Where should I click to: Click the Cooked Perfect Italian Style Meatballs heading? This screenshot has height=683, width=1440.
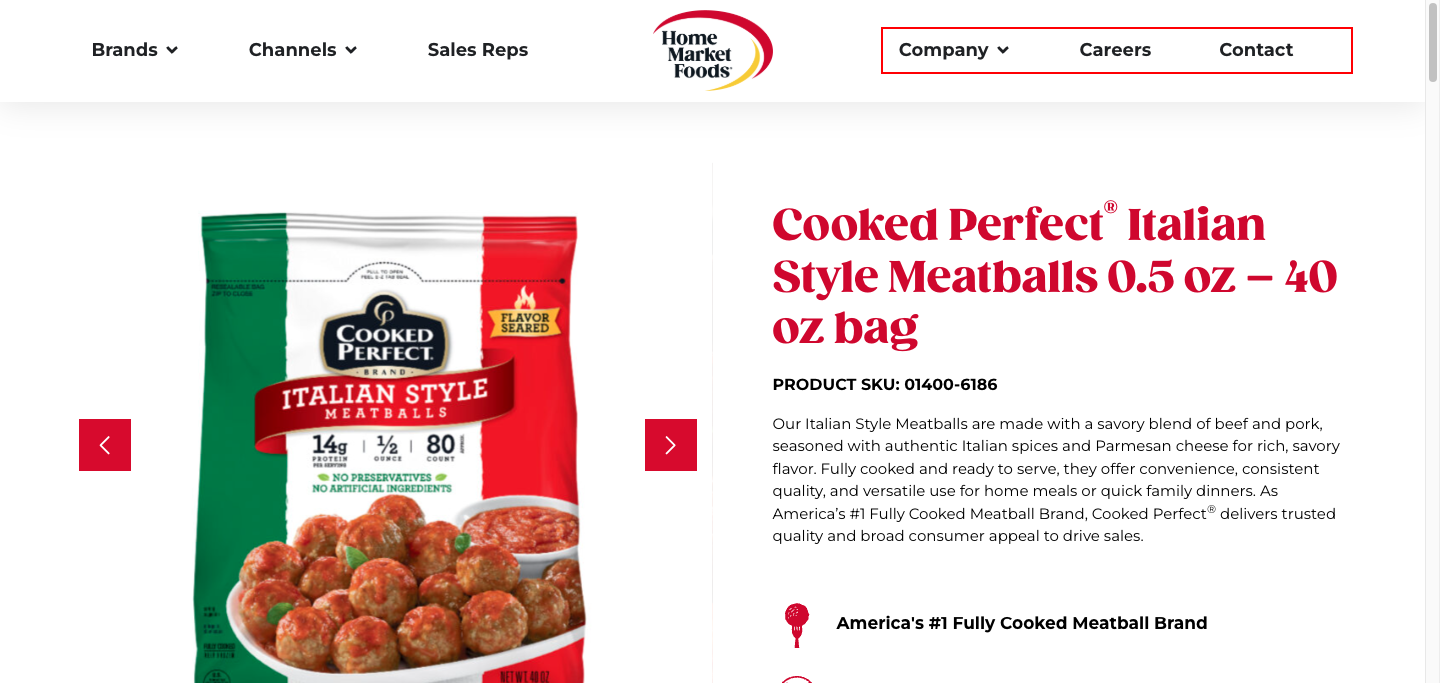click(1055, 276)
